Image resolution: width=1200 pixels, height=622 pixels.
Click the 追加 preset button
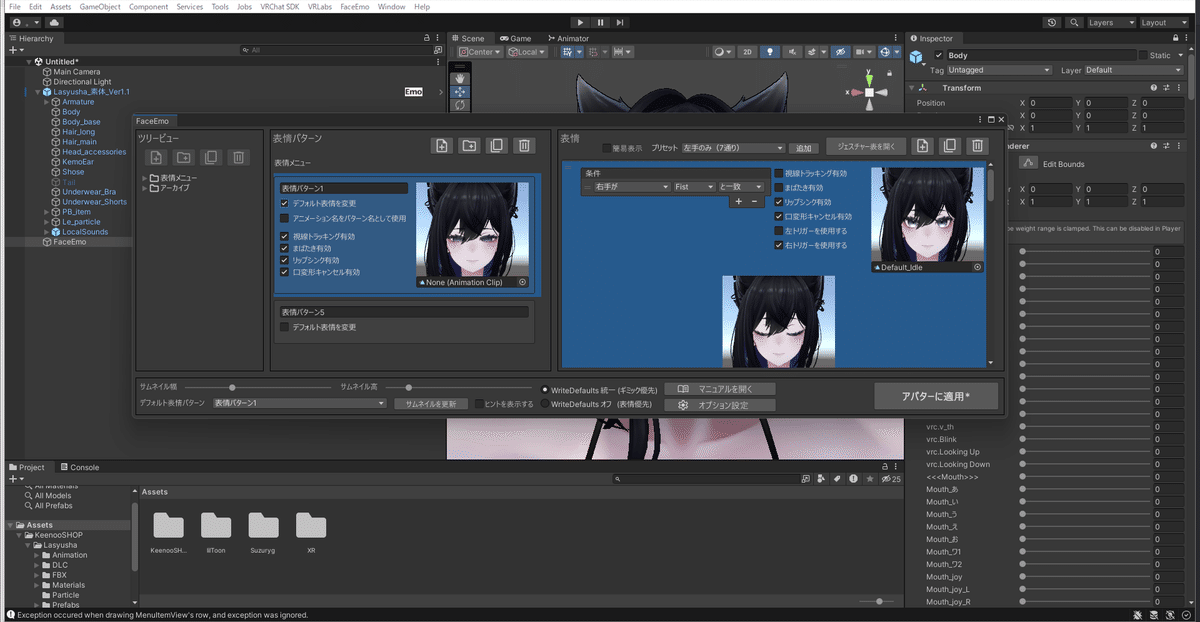(x=804, y=147)
